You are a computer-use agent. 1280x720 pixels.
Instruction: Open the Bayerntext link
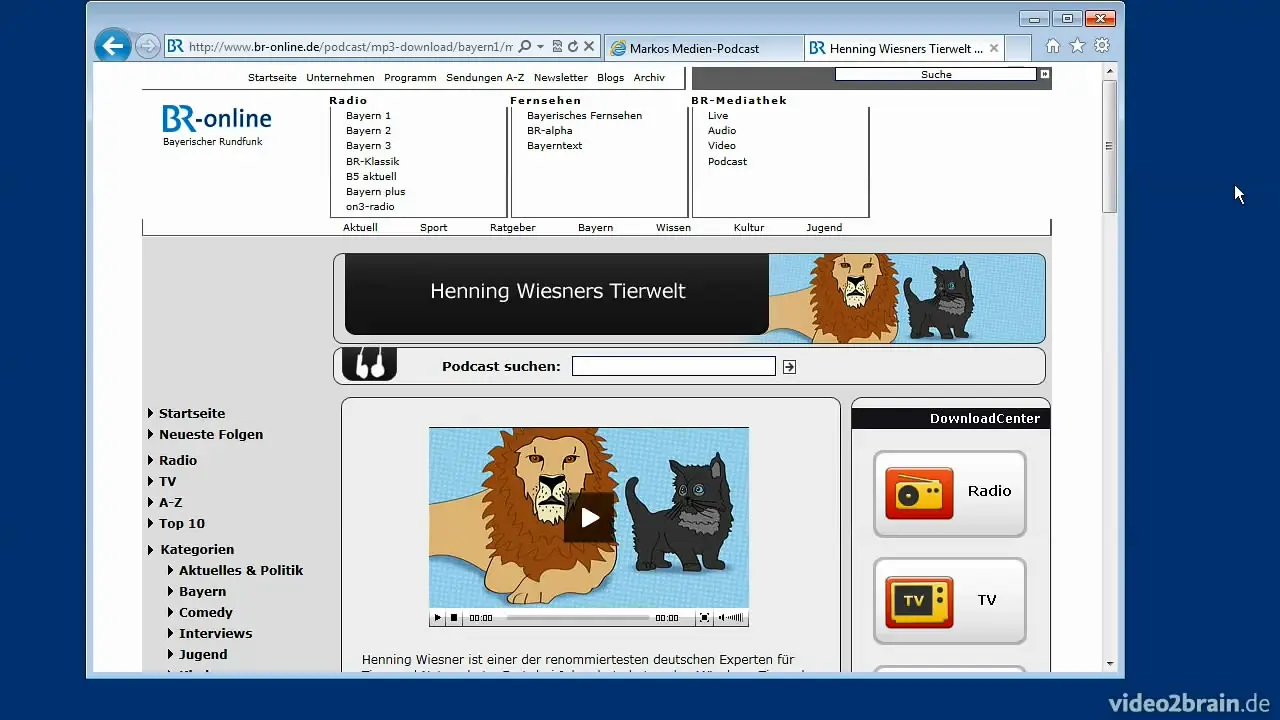coord(554,146)
